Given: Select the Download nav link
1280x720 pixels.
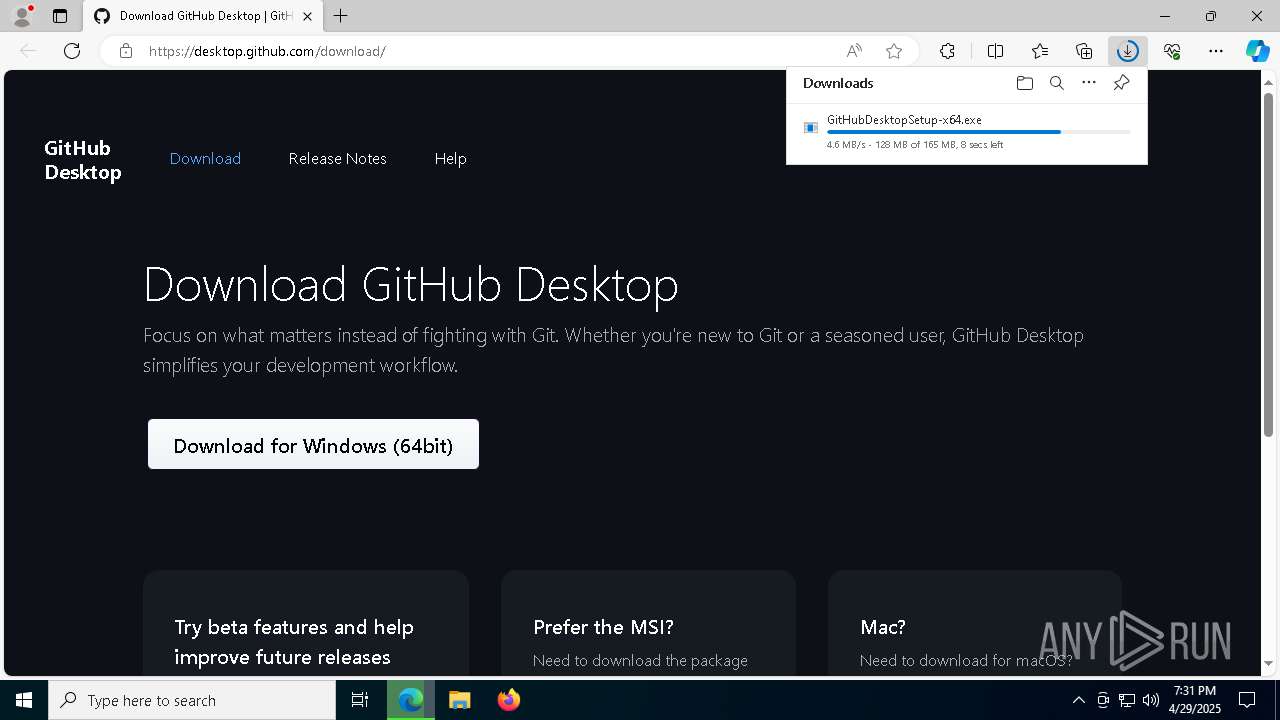Looking at the screenshot, I should (x=205, y=158).
